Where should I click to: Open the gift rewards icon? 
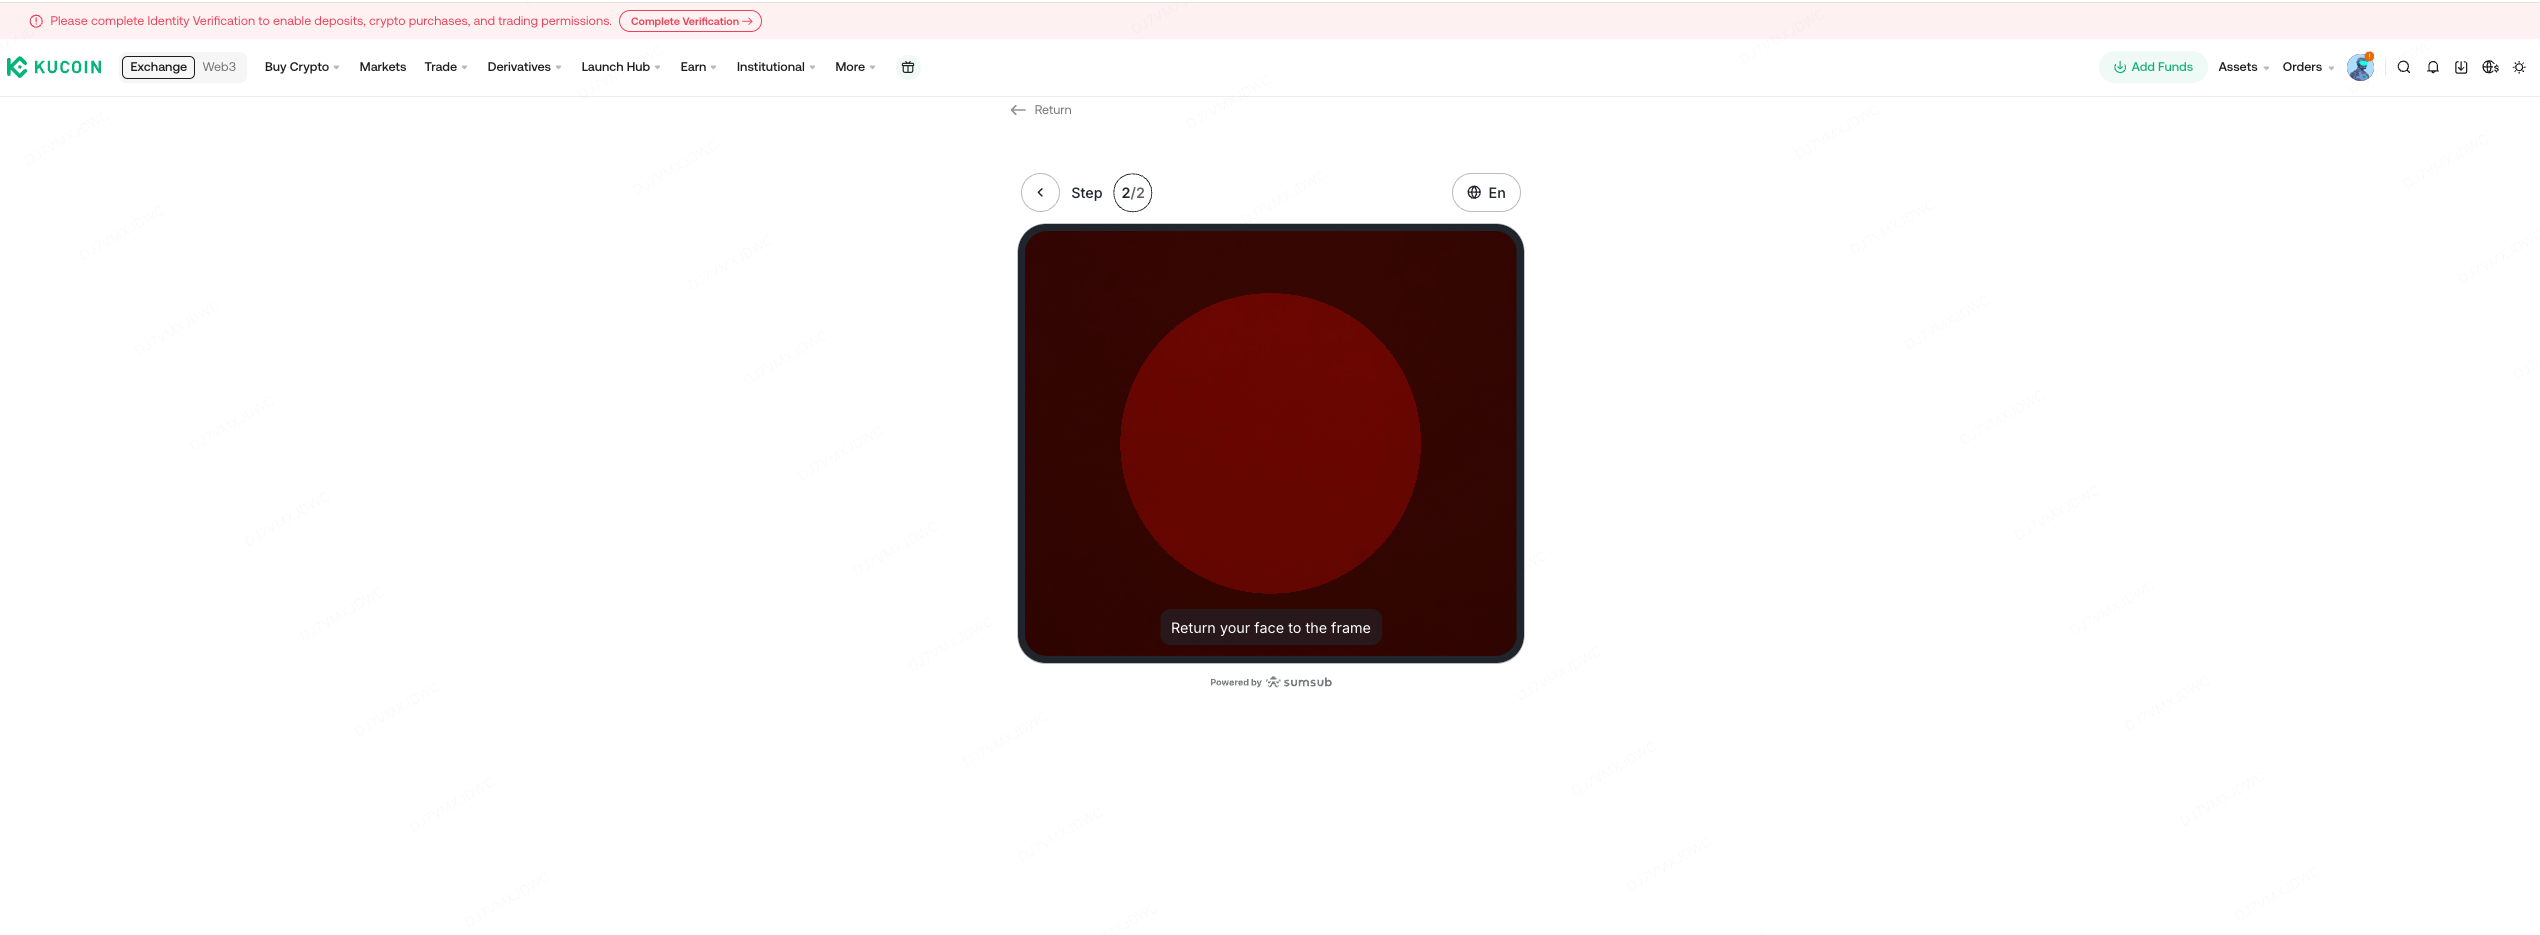(908, 67)
